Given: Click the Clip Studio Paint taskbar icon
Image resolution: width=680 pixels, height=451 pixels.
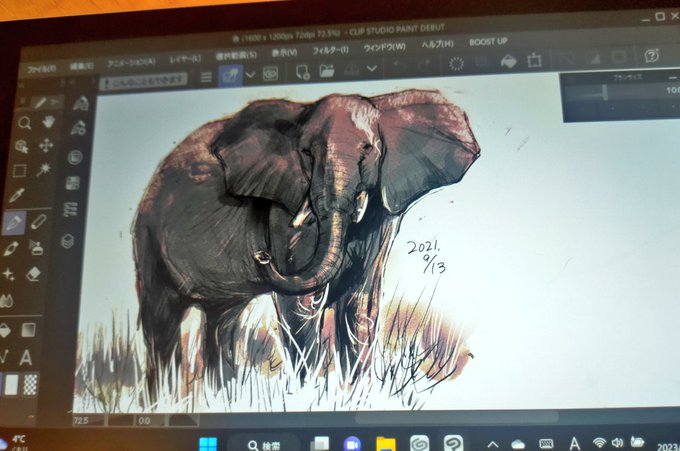Looking at the screenshot, I should tap(453, 443).
